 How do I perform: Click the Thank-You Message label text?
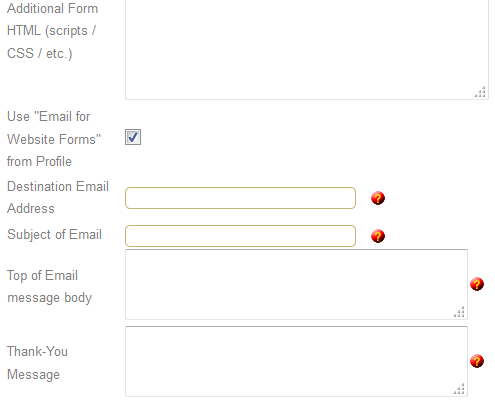click(x=37, y=363)
